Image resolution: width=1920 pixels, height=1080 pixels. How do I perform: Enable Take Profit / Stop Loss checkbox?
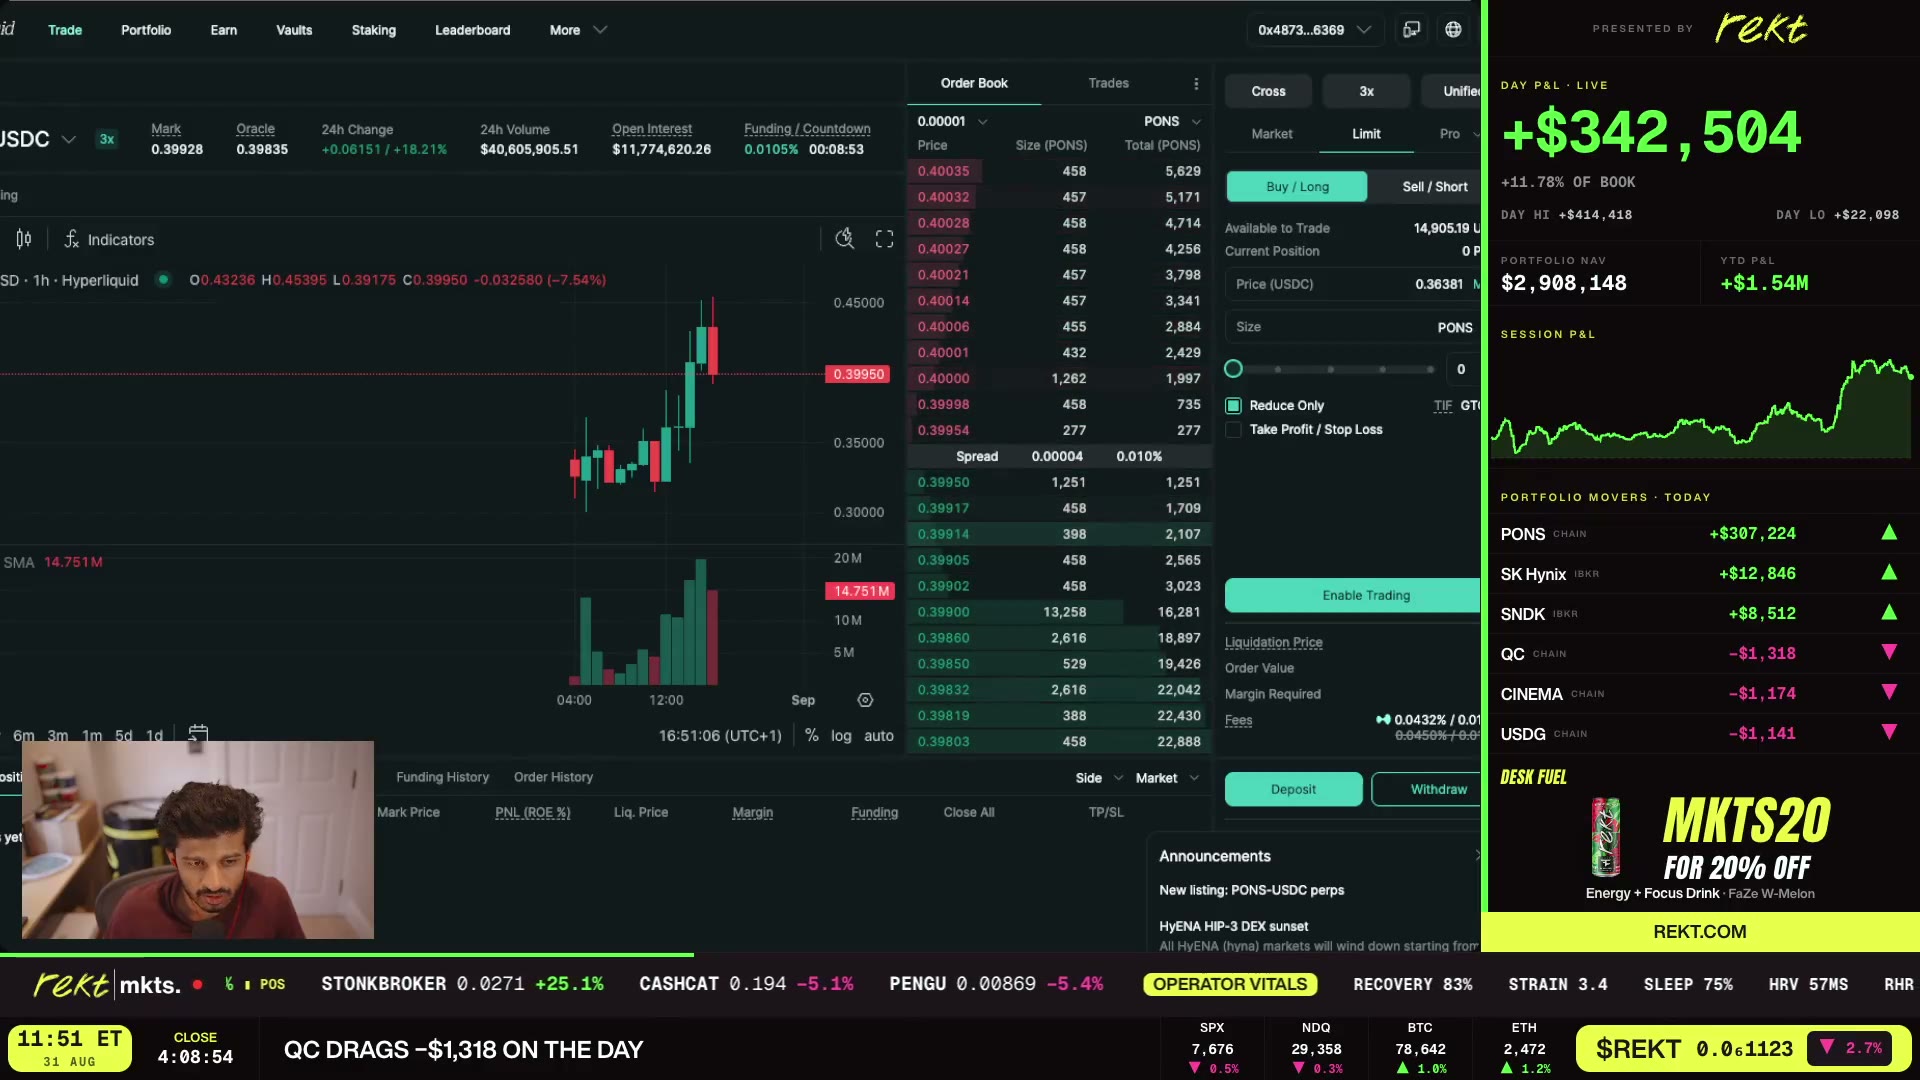pos(1233,429)
